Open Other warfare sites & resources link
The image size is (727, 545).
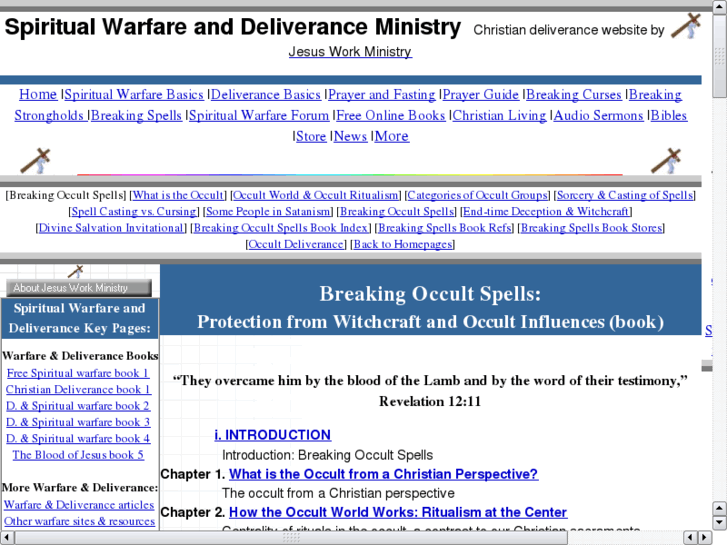pyautogui.click(x=79, y=521)
